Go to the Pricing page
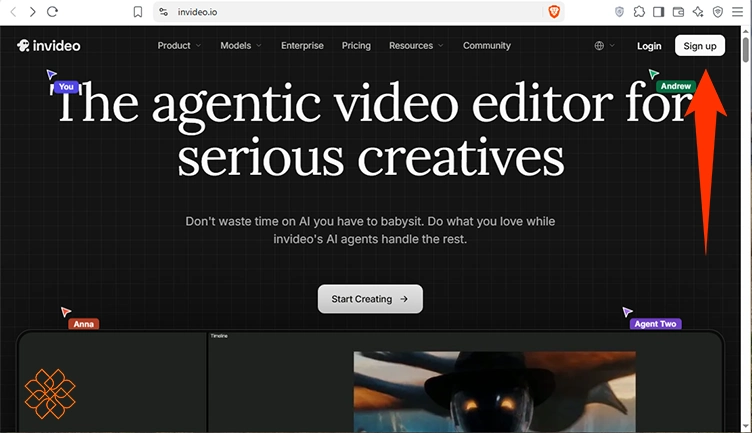 click(x=356, y=46)
